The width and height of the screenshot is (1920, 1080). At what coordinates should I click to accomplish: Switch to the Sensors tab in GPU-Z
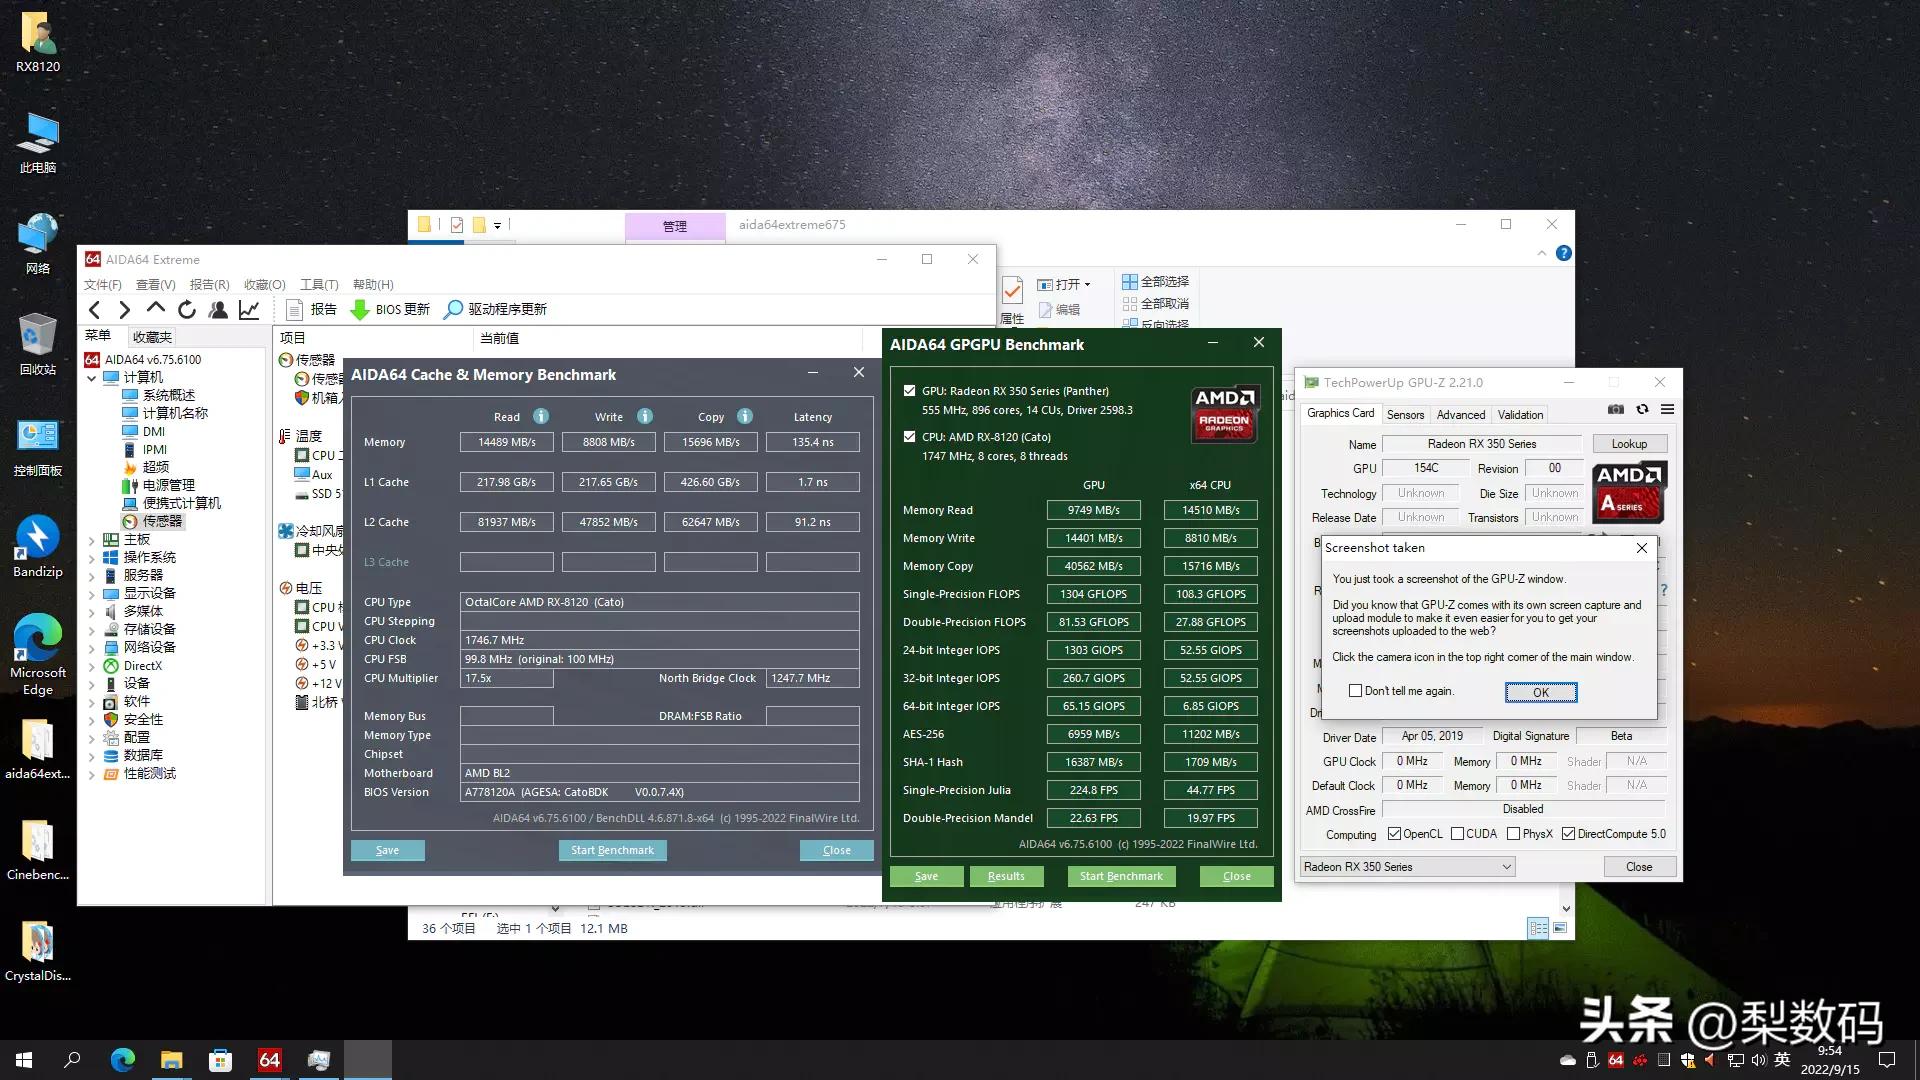point(1405,414)
